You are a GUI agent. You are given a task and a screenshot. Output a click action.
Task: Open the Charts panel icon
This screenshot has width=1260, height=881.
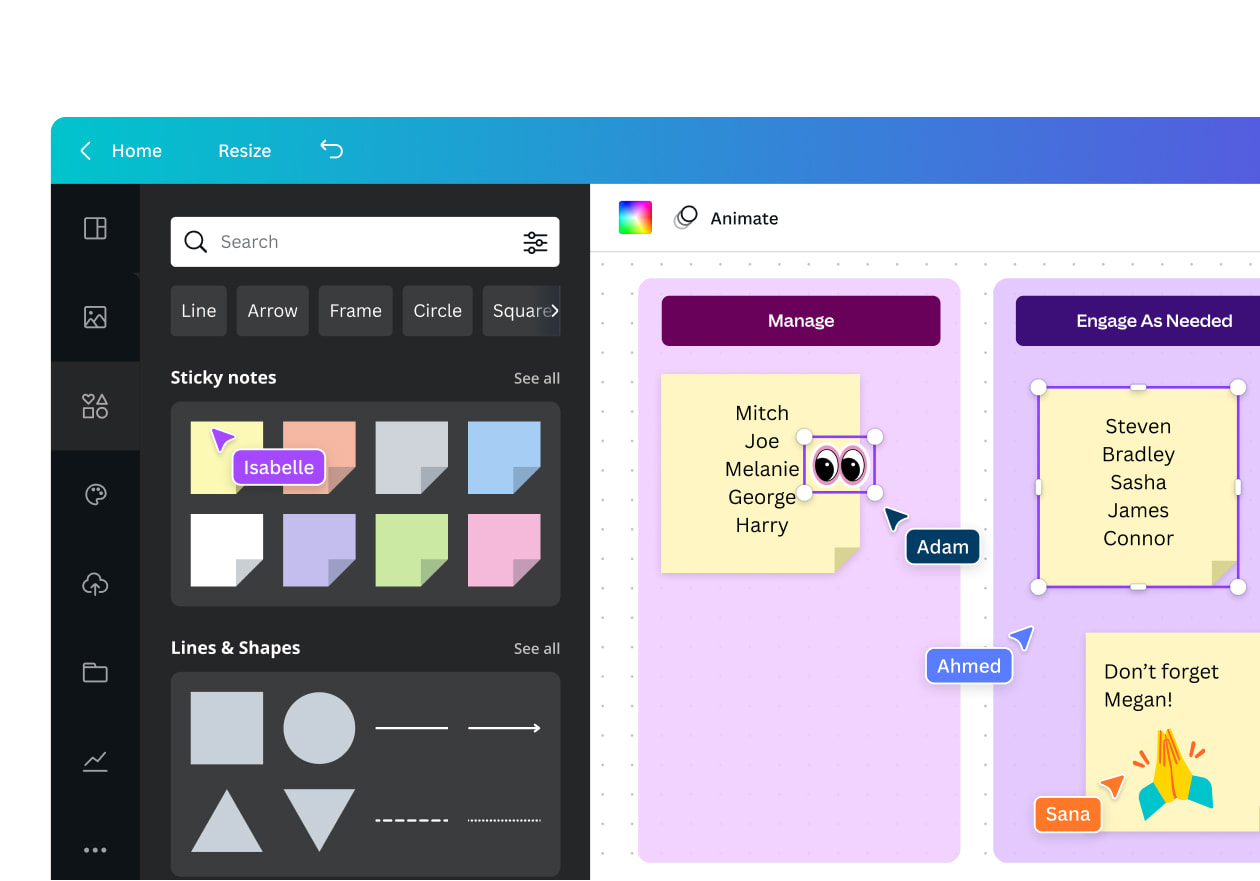pos(95,761)
